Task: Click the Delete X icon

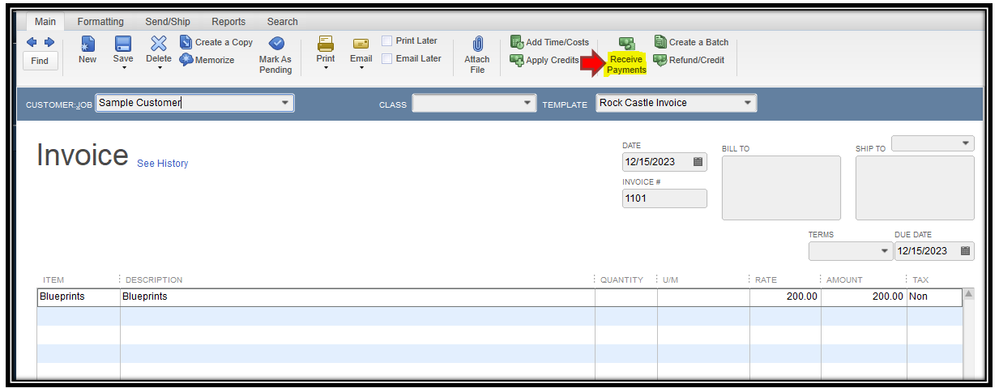Action: click(158, 43)
